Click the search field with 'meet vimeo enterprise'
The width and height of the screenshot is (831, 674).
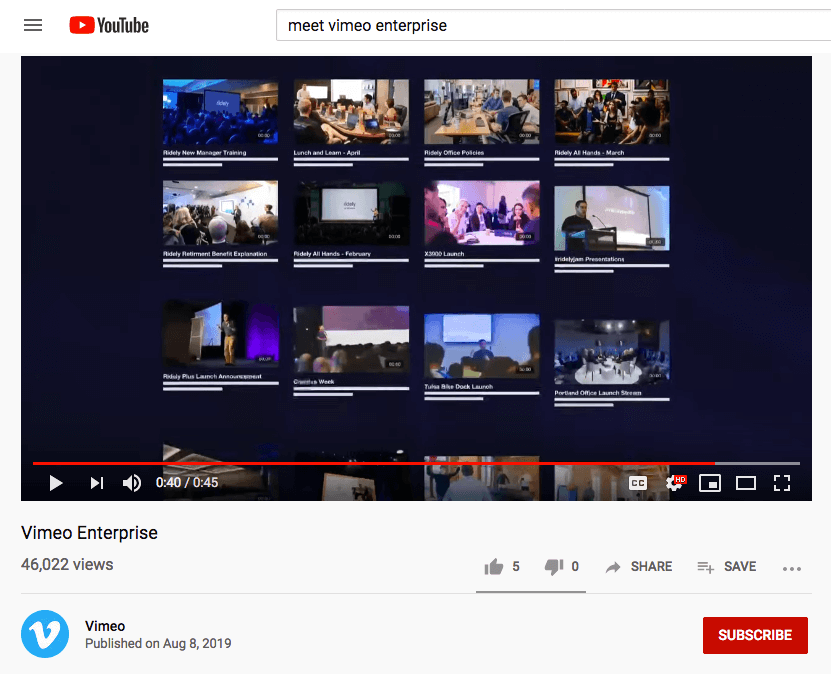pyautogui.click(x=553, y=25)
